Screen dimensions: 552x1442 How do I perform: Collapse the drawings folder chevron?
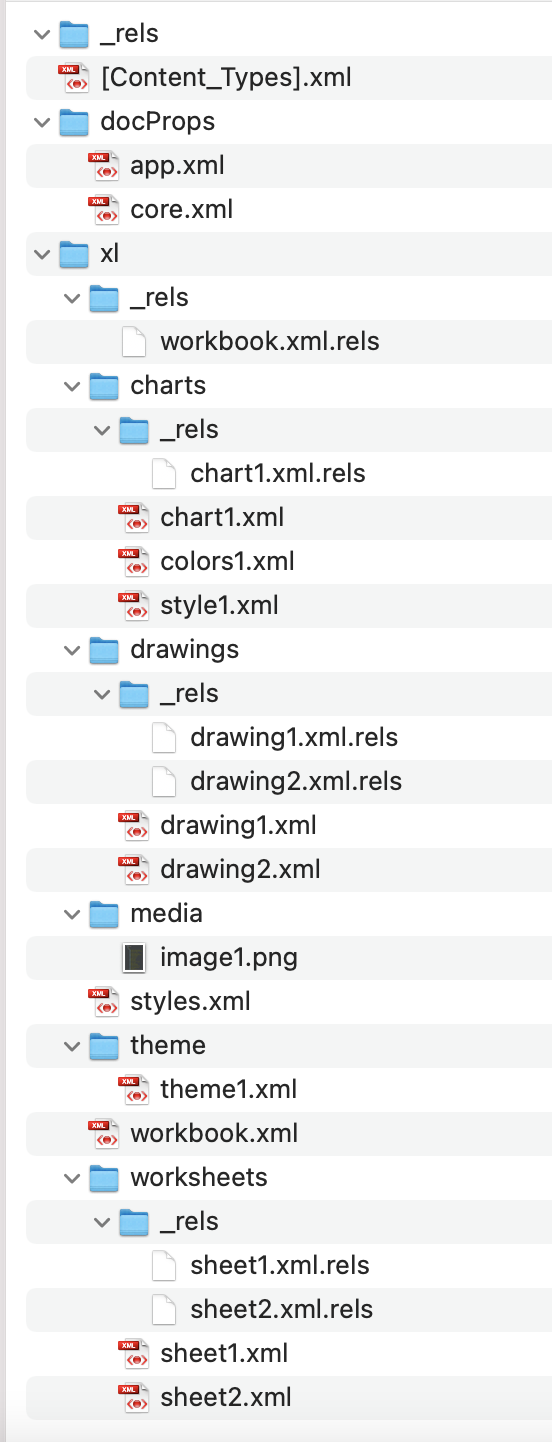coord(71,650)
